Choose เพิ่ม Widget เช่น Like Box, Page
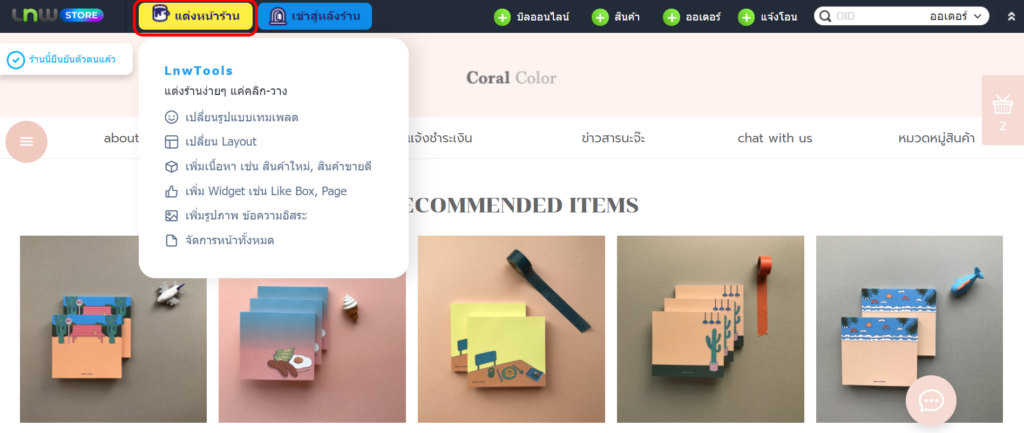1024x433 pixels. [256, 191]
